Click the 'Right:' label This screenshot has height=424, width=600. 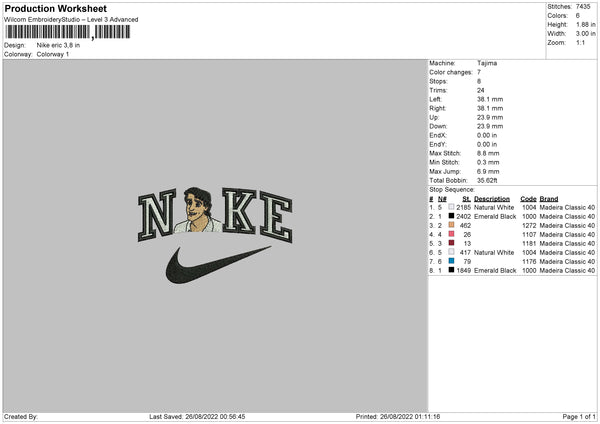coord(437,108)
